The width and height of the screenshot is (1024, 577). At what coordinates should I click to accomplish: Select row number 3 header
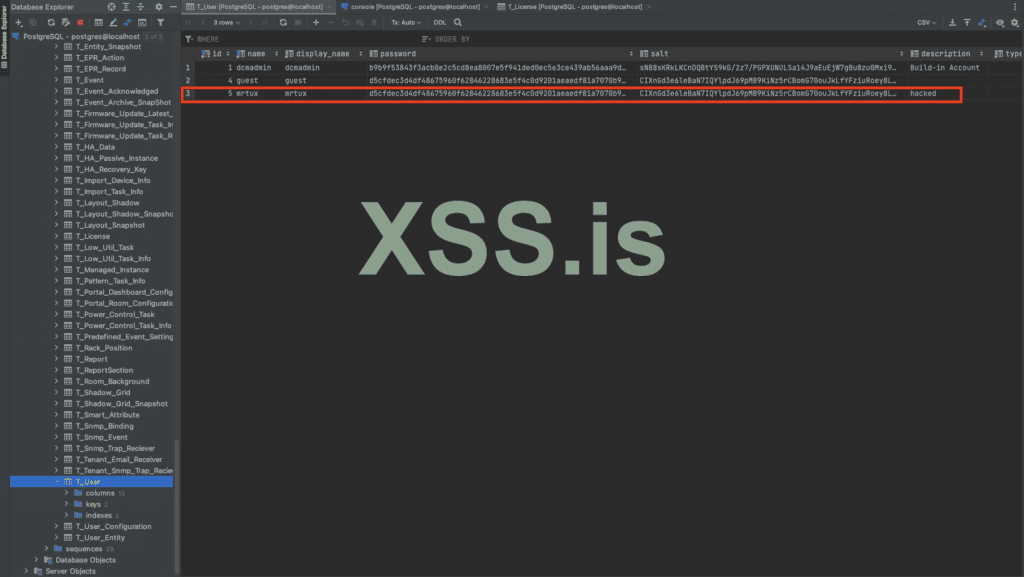(188, 93)
